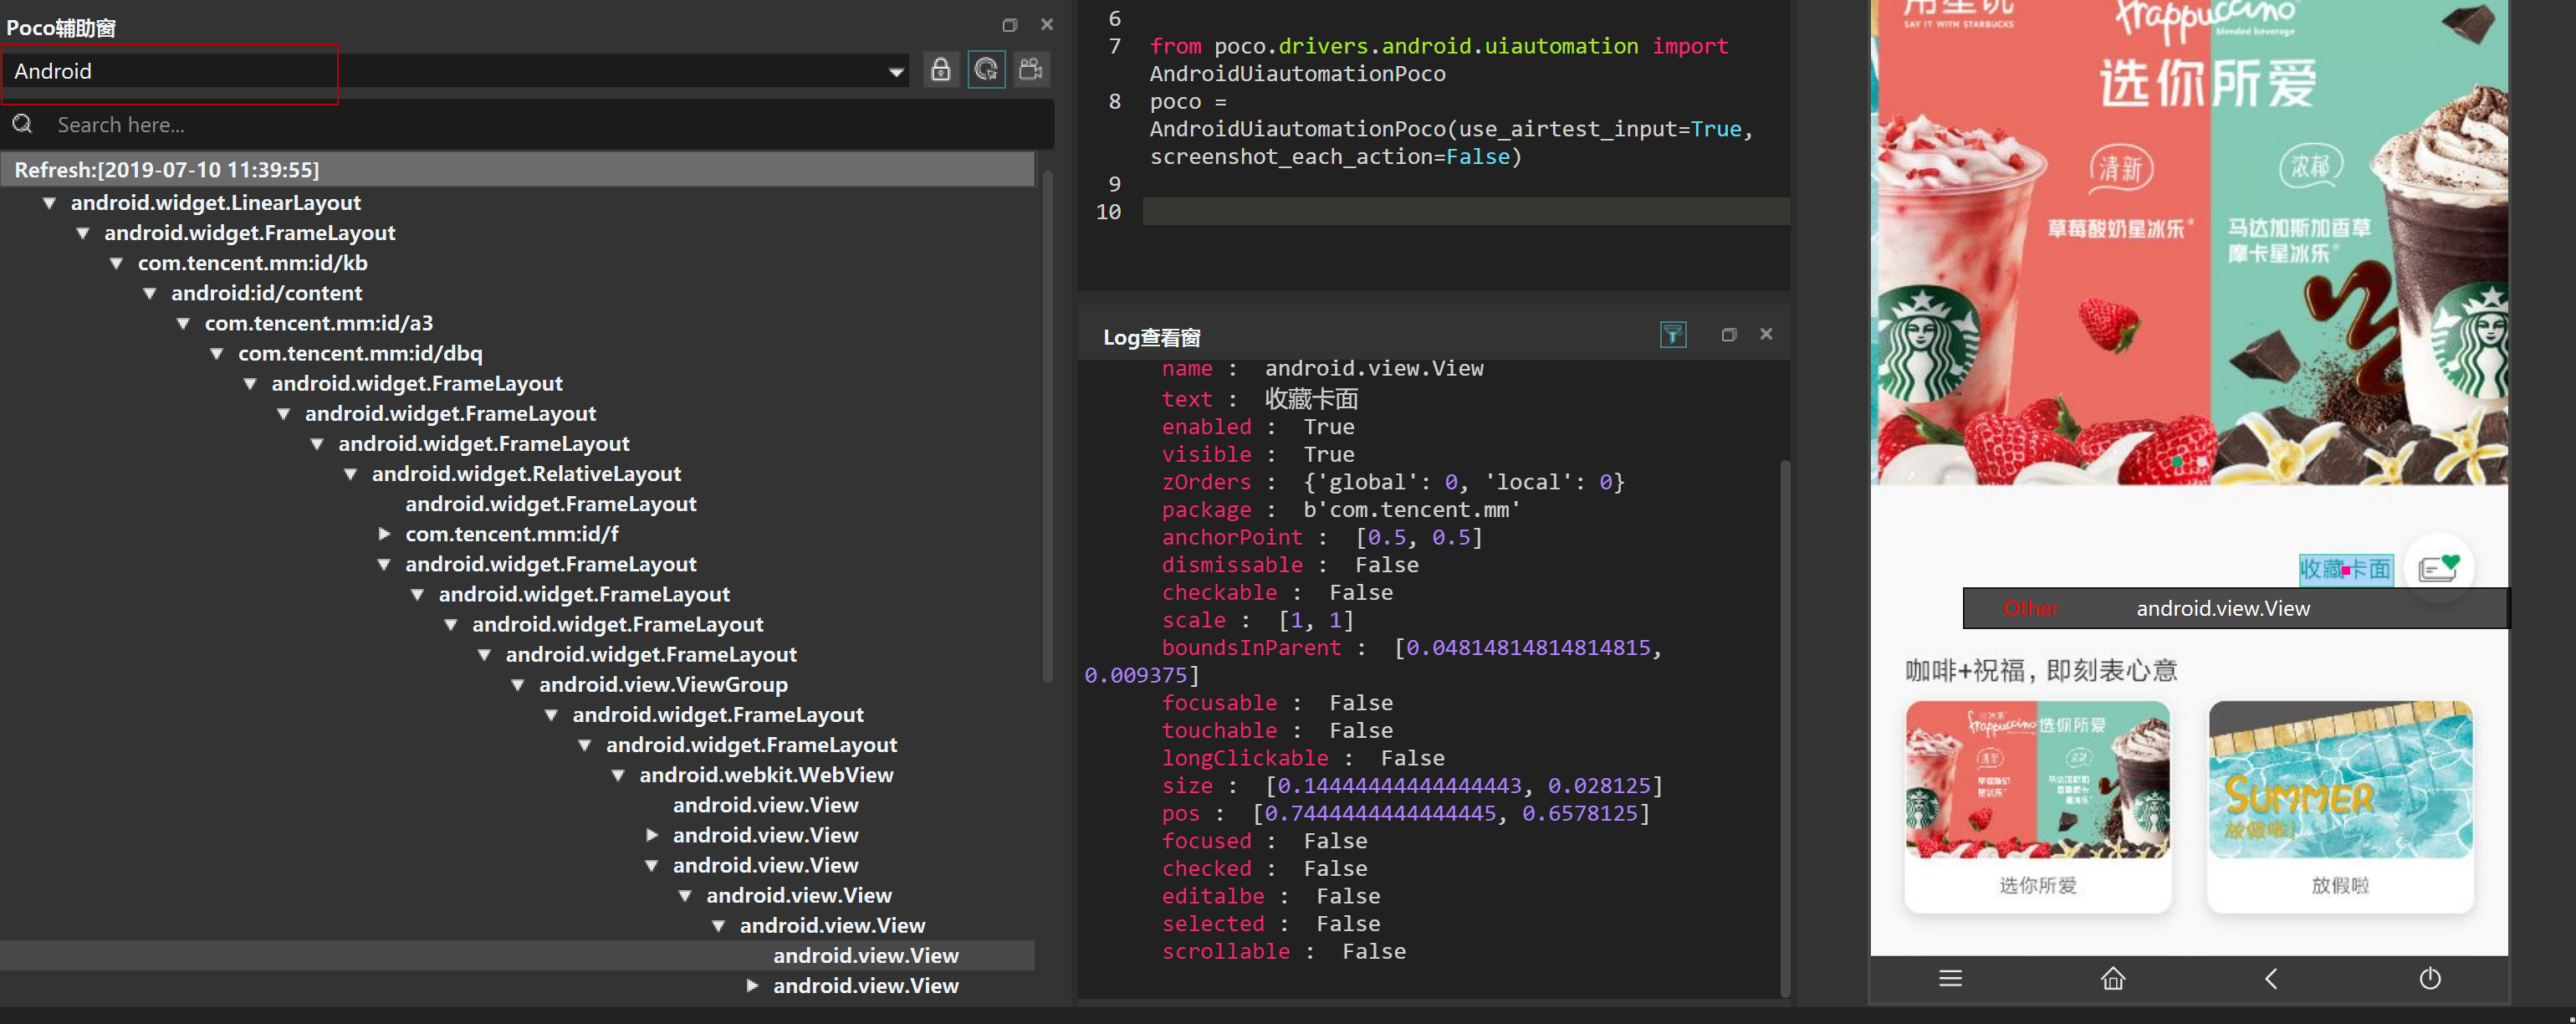The width and height of the screenshot is (2576, 1024).
Task: Toggle the Poco inspect mode button
Action: point(986,70)
